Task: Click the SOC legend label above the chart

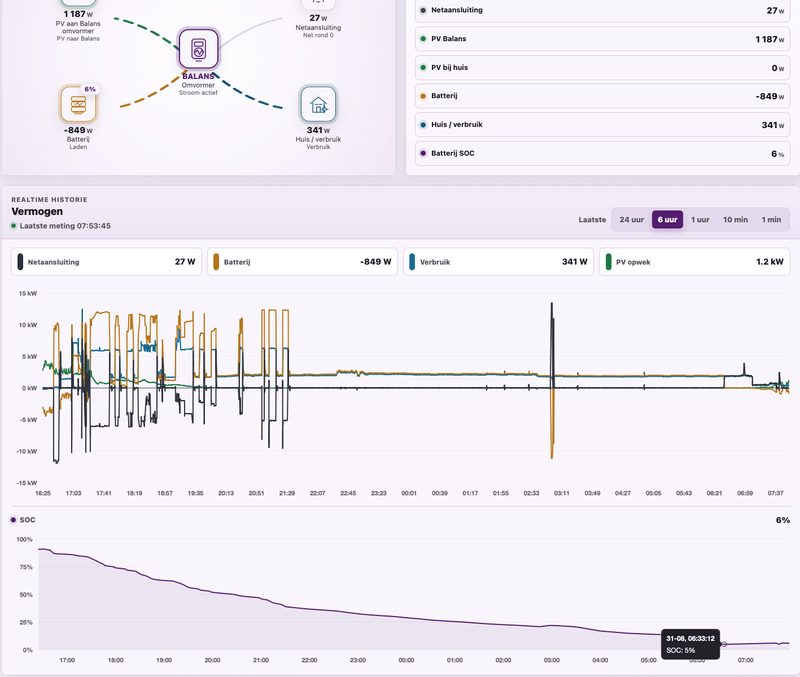Action: pyautogui.click(x=28, y=520)
